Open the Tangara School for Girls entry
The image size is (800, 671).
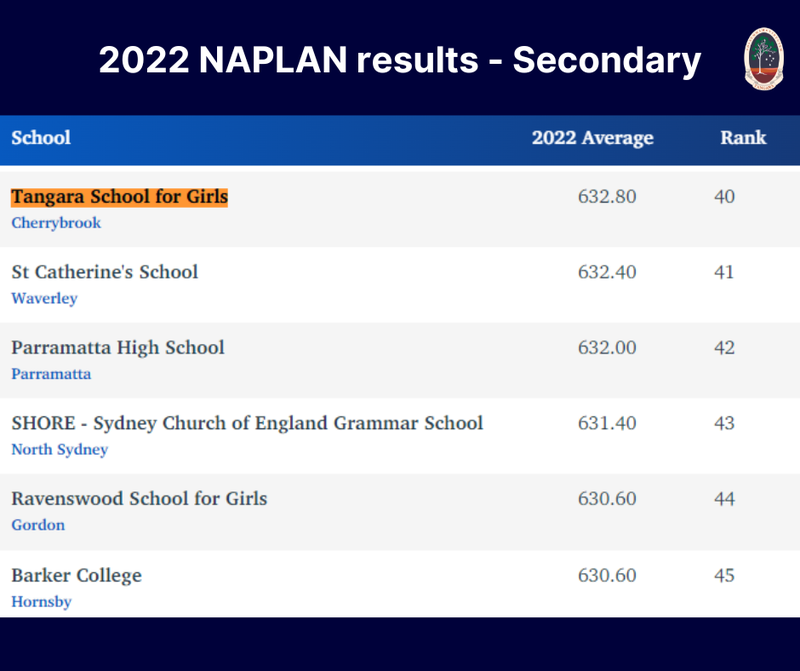coord(119,196)
